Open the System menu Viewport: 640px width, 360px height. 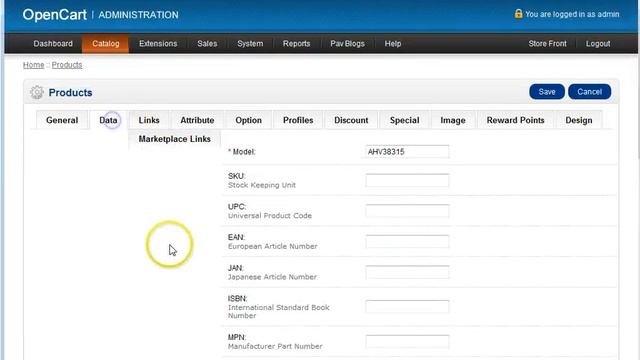[x=250, y=44]
